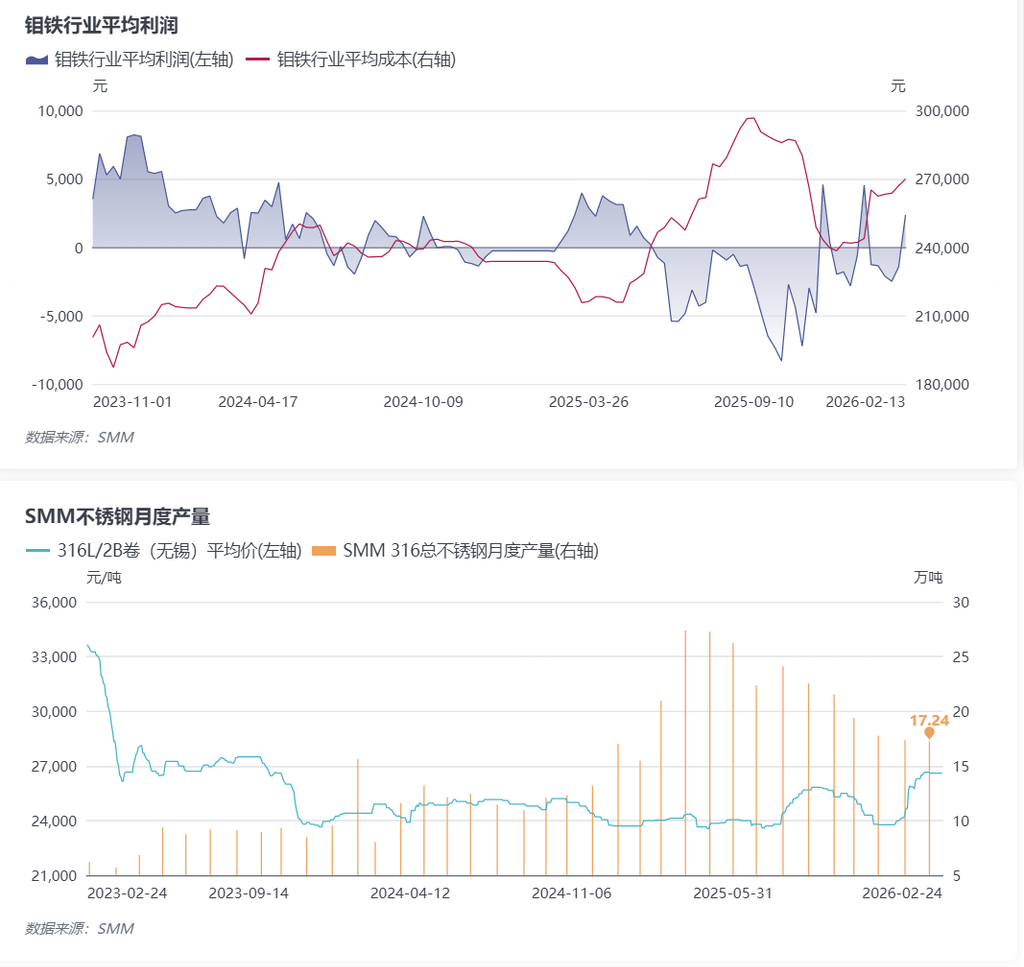Click the 2024-04-12 date on the bottom chart
This screenshot has width=1024, height=967.
point(410,892)
